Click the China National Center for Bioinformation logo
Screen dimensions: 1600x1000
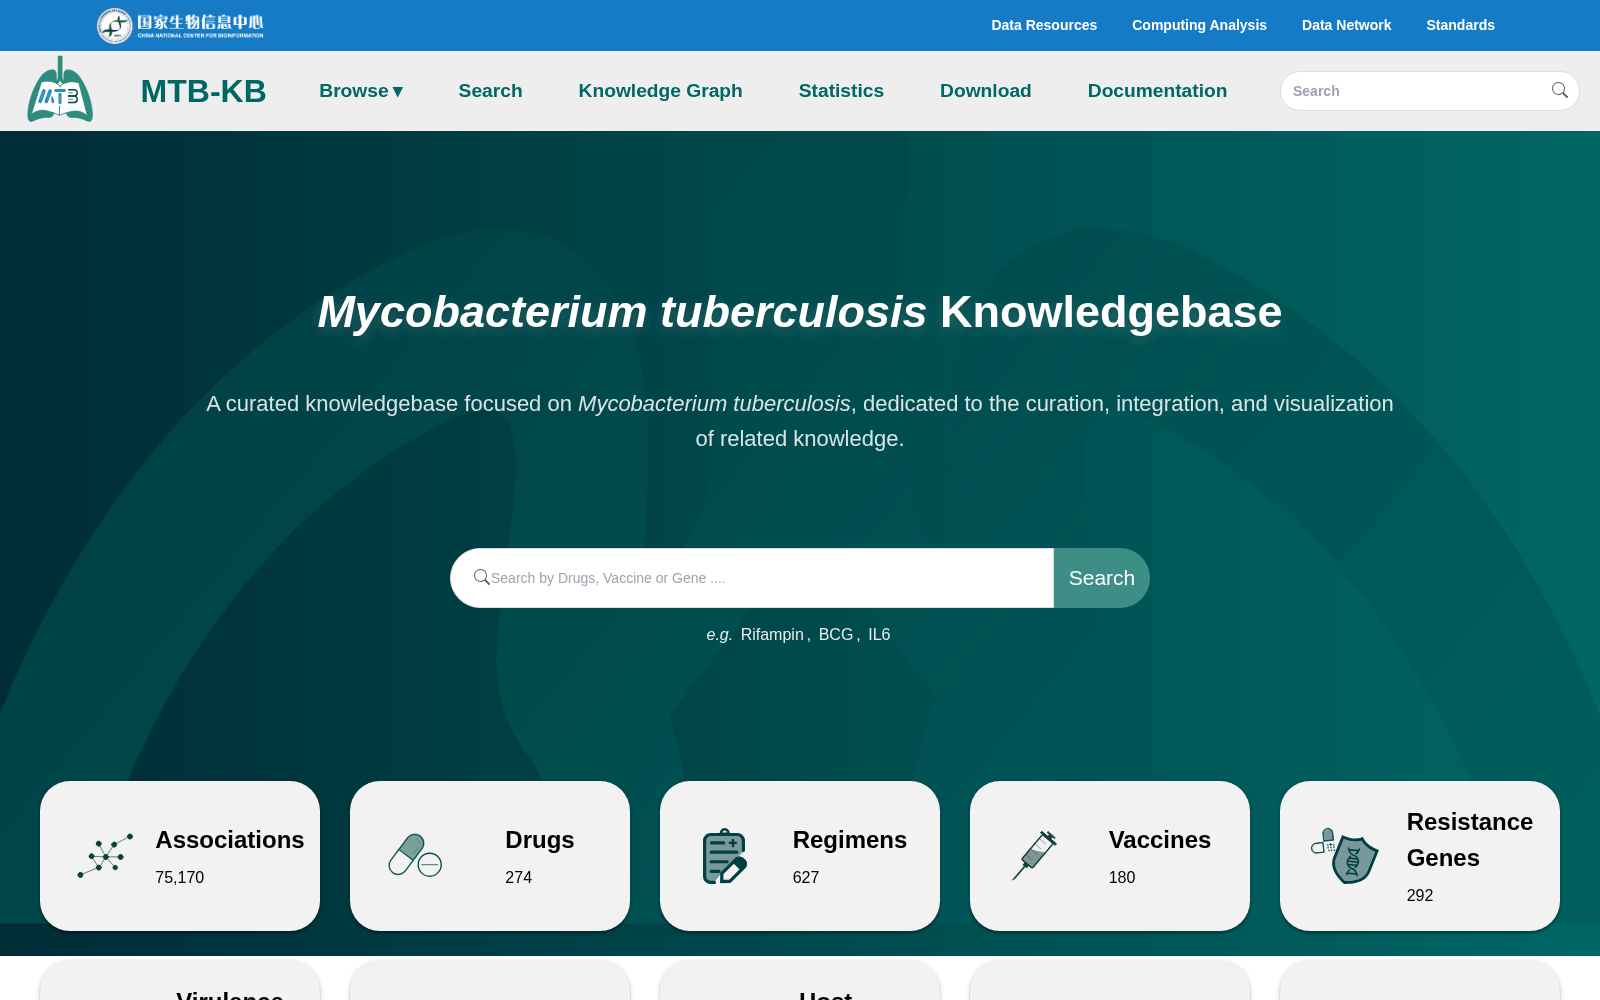tap(180, 25)
